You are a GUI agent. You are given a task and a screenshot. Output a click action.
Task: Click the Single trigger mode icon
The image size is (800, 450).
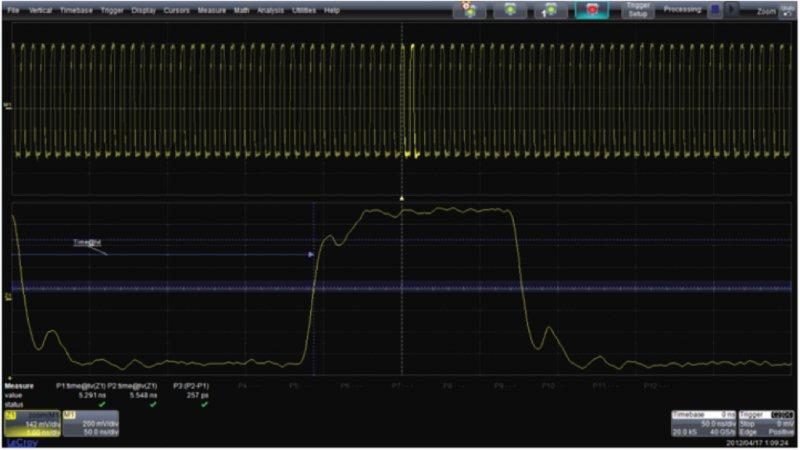click(550, 10)
